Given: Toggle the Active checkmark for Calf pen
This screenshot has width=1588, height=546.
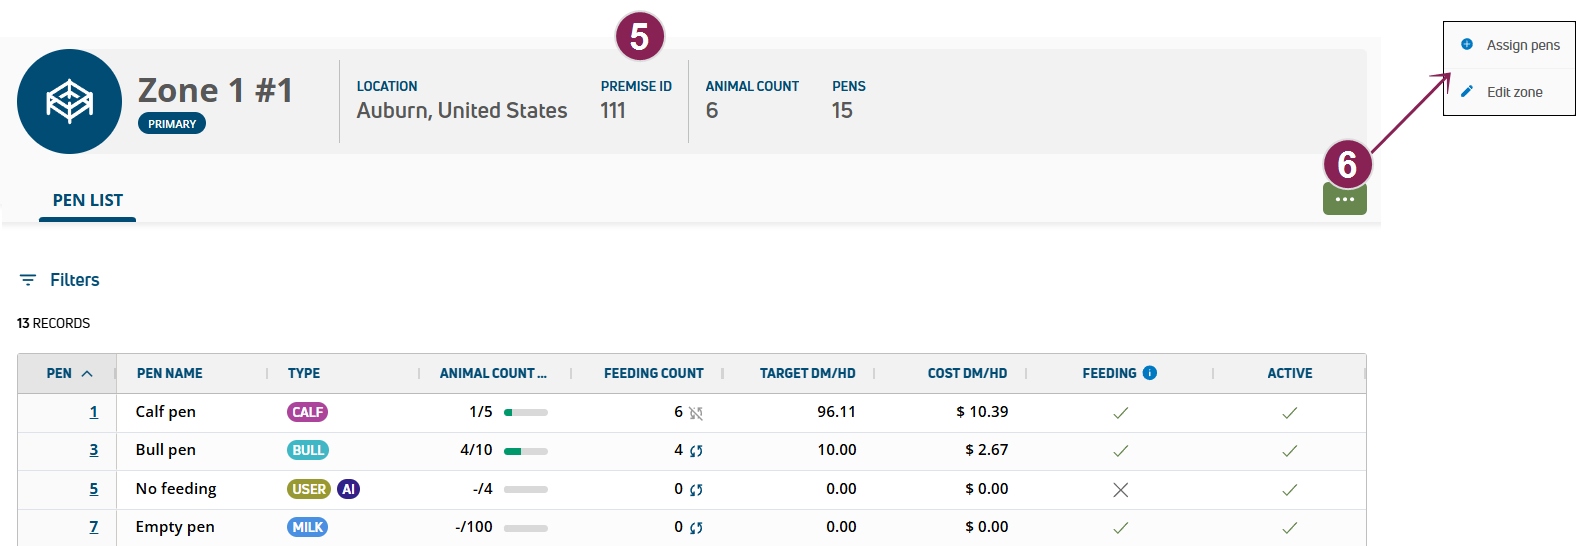Looking at the screenshot, I should coord(1289,412).
